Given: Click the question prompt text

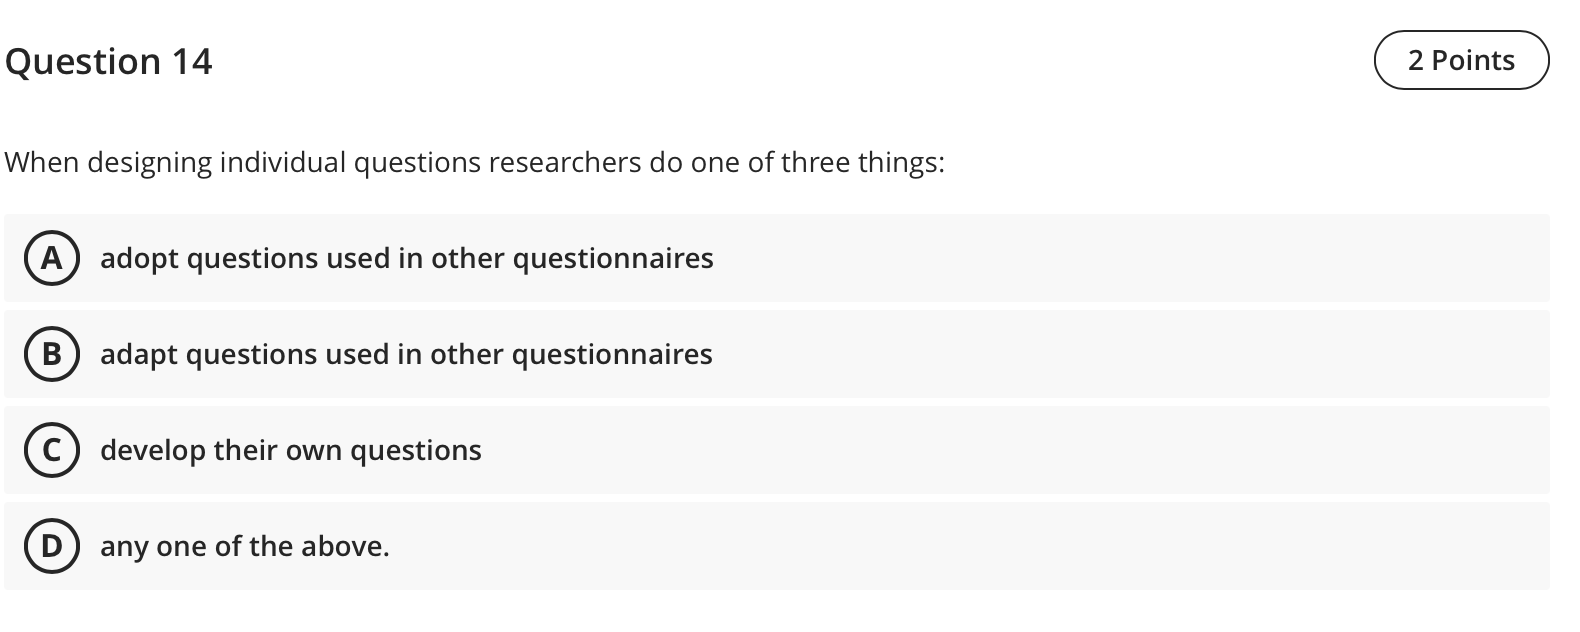Looking at the screenshot, I should (x=475, y=161).
